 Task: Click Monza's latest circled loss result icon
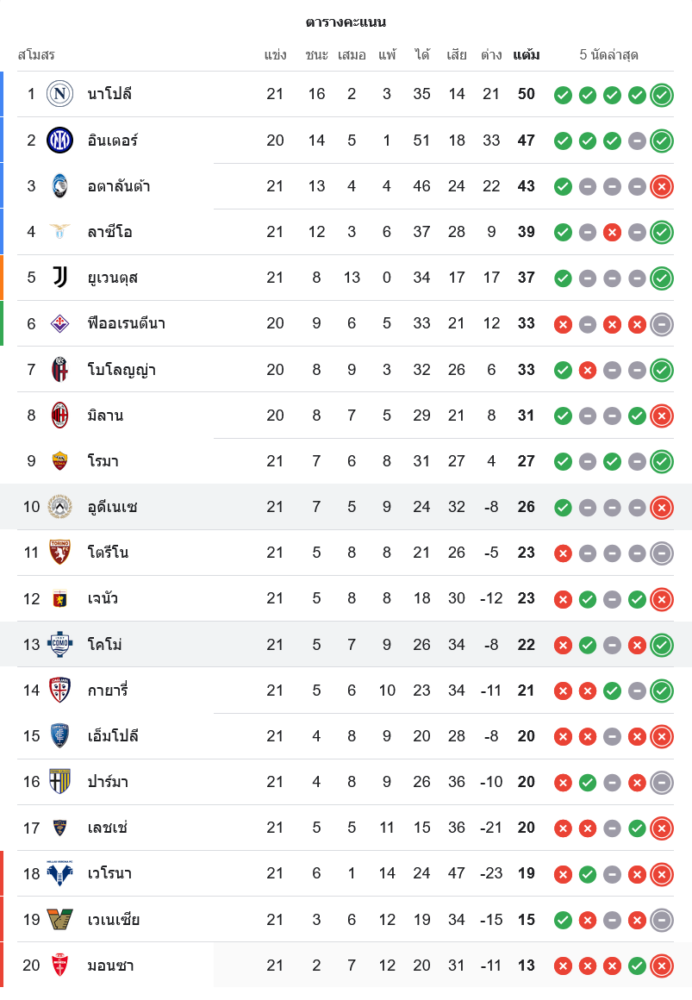661,966
